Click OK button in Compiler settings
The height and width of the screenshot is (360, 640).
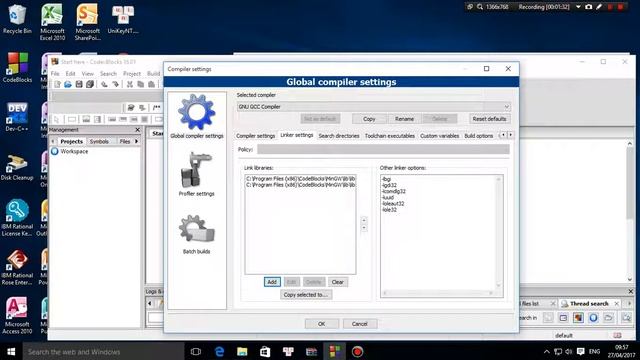coord(322,324)
